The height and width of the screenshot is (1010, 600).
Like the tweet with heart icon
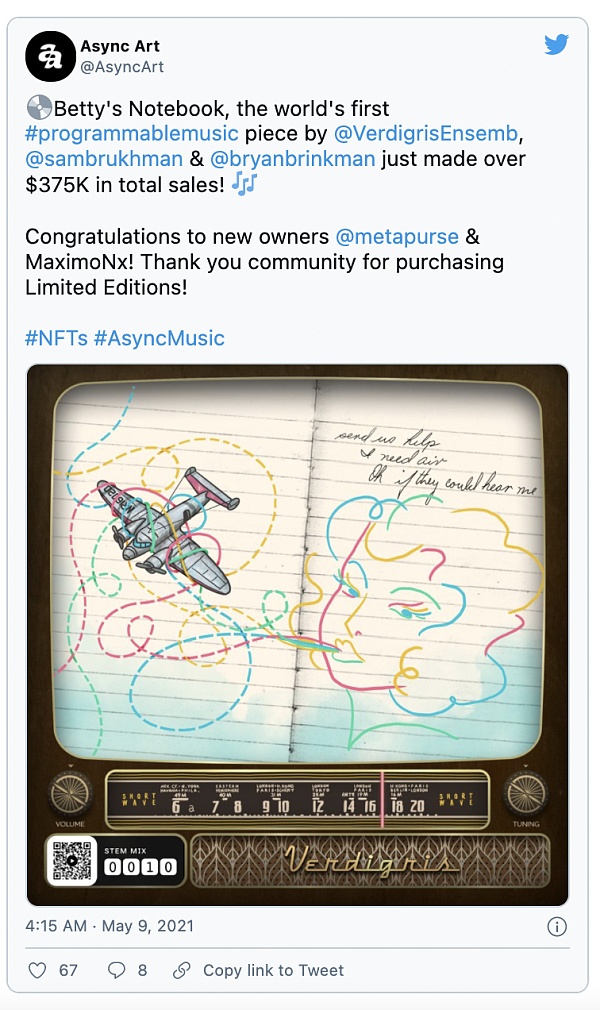(37, 970)
